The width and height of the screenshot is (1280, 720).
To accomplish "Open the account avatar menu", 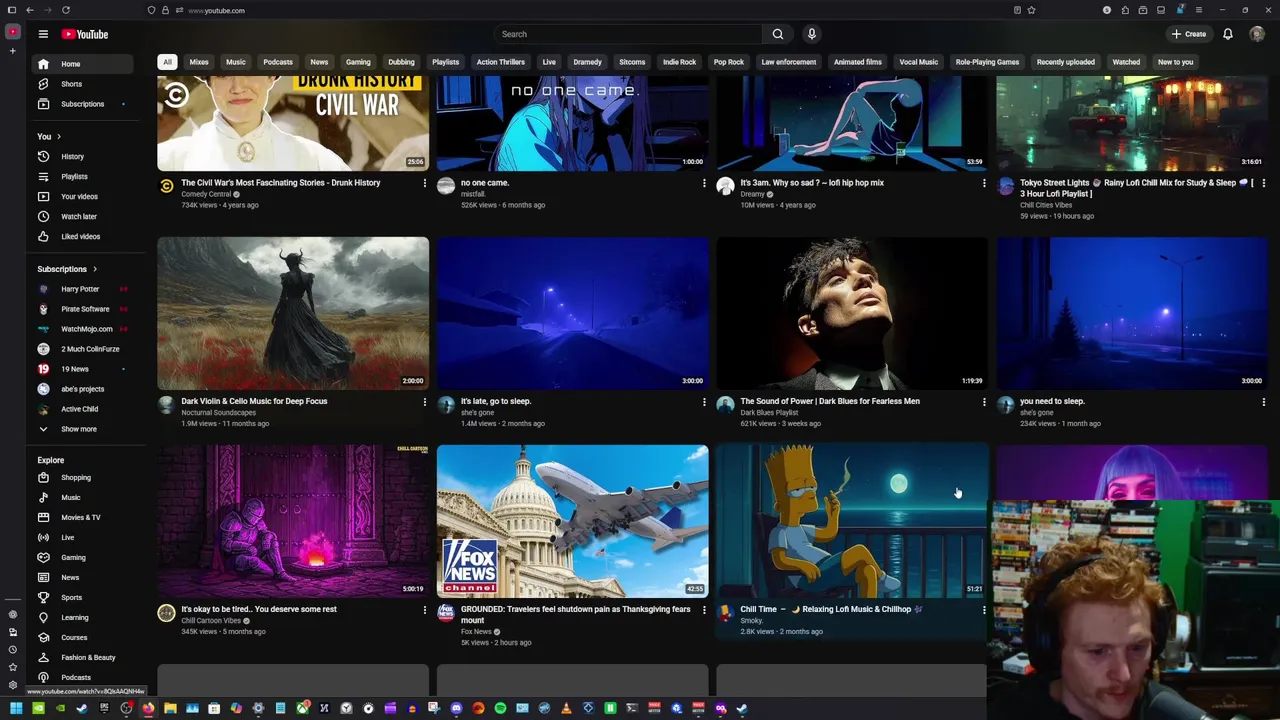I will click(x=1257, y=34).
